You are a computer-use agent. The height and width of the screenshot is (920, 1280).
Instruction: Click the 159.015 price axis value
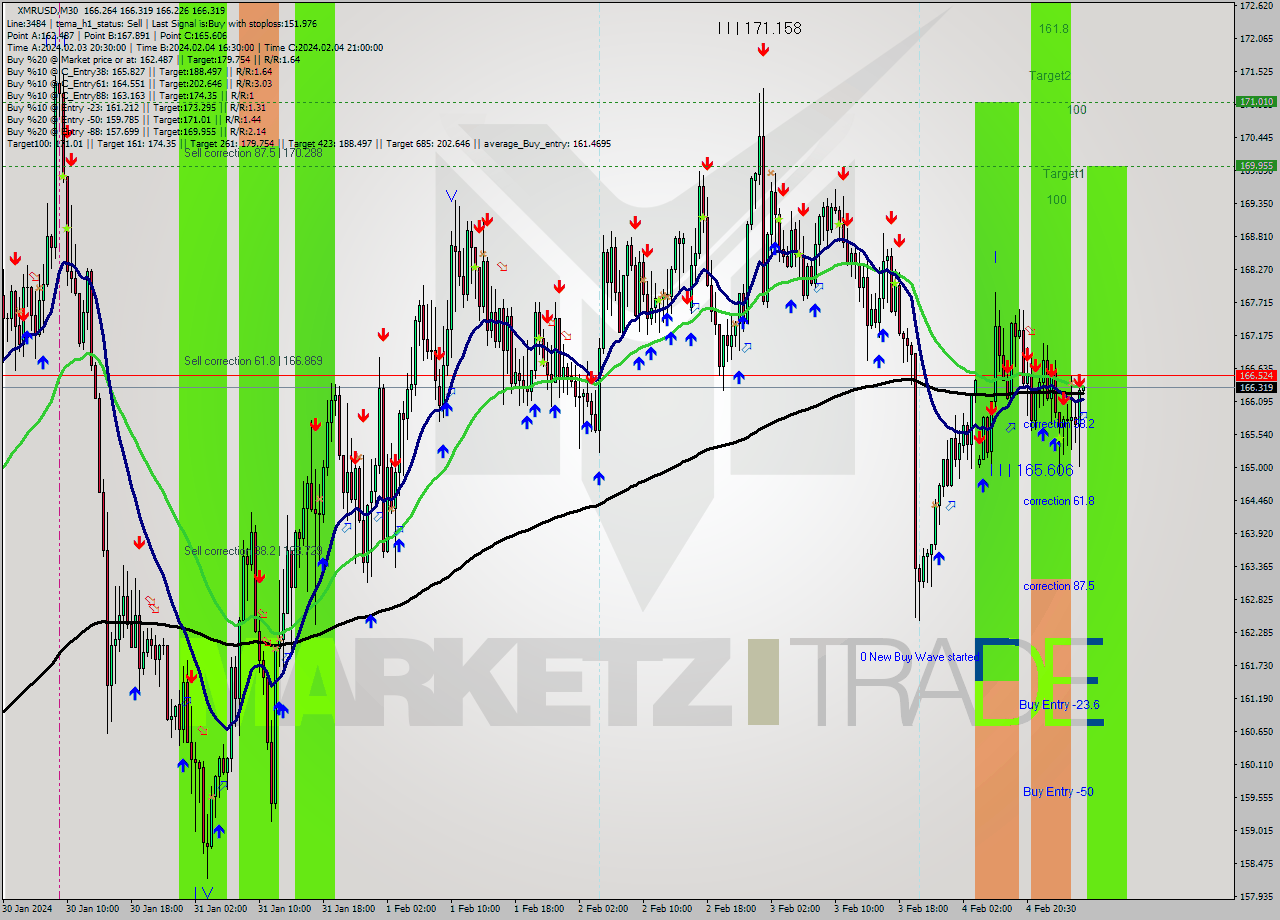point(1256,831)
